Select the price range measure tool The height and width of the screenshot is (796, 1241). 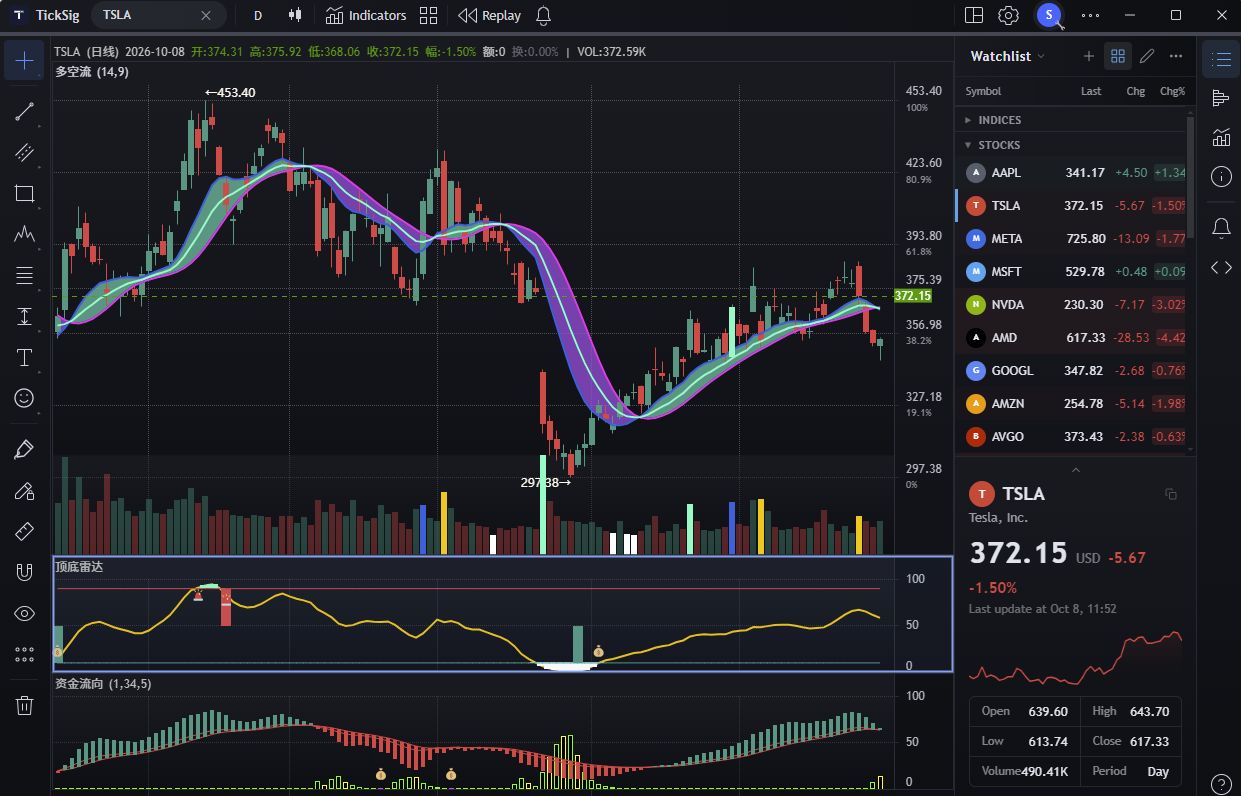24,316
